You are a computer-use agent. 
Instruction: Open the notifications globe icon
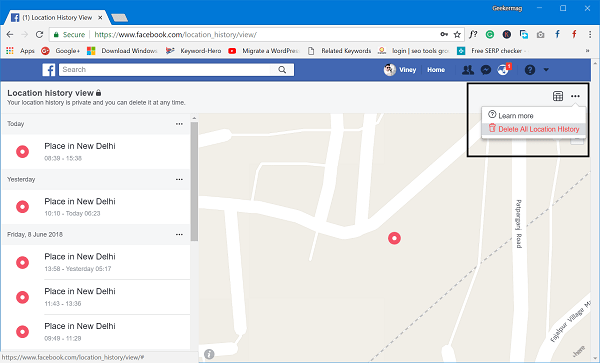[503, 70]
